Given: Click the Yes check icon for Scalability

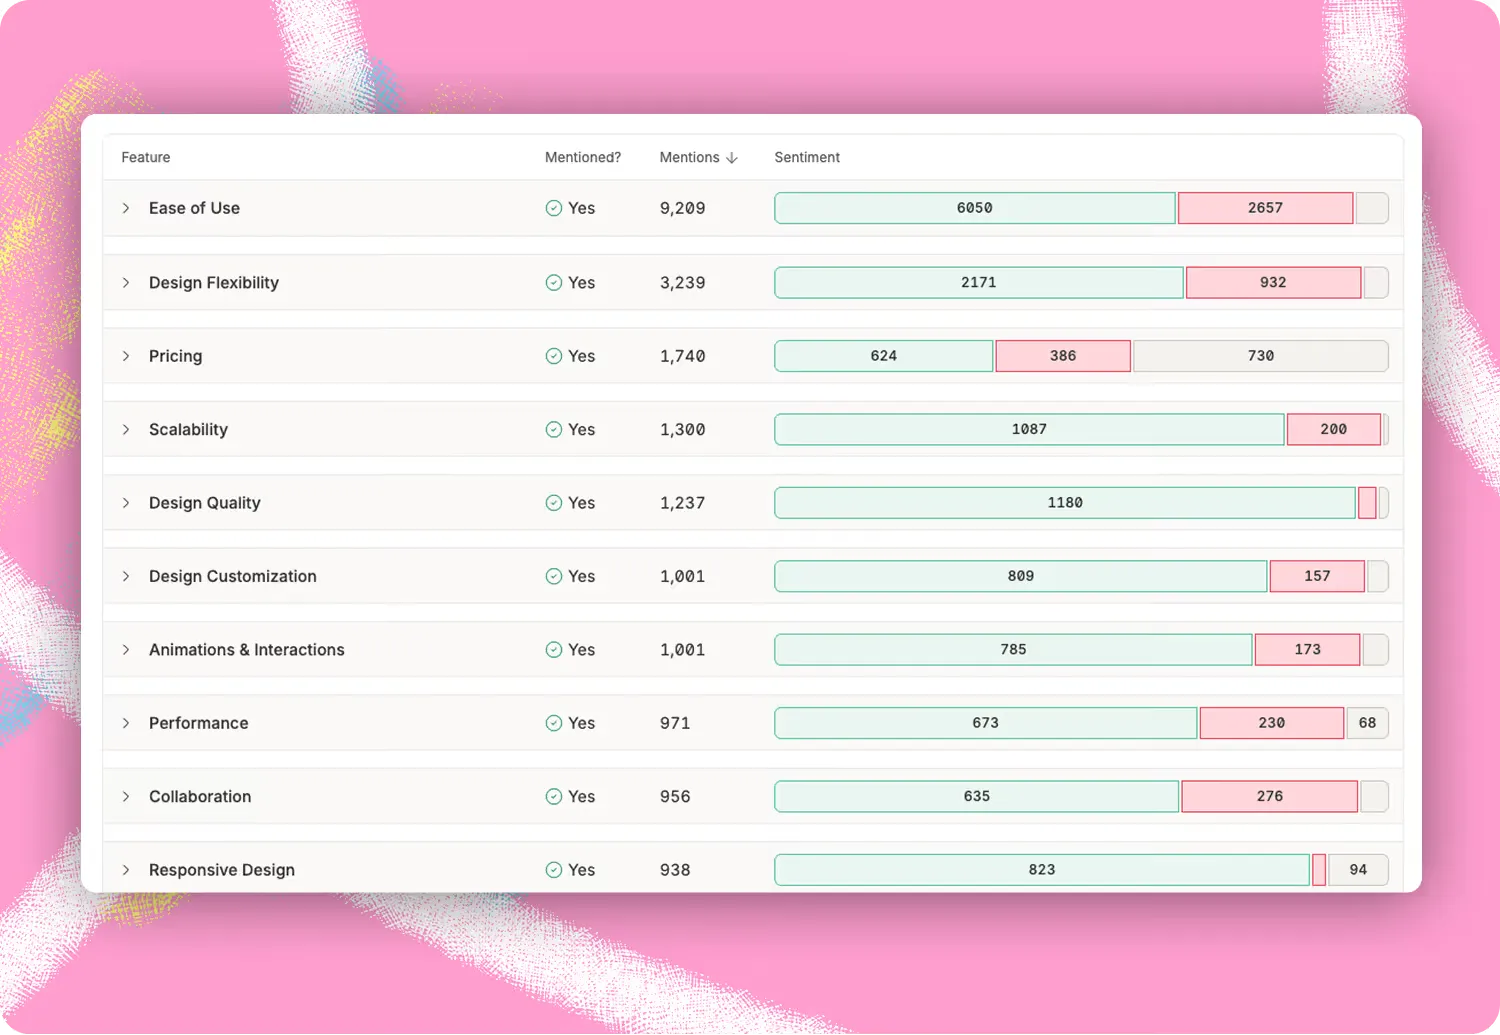Looking at the screenshot, I should pos(554,429).
